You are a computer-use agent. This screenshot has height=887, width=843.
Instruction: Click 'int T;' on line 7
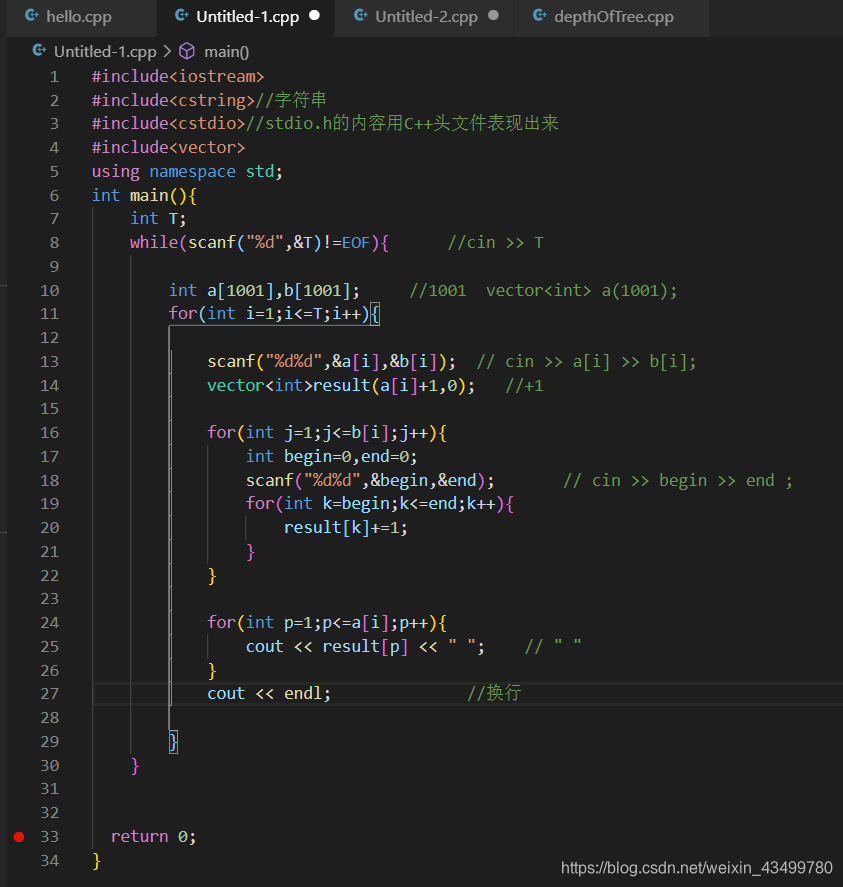point(158,219)
